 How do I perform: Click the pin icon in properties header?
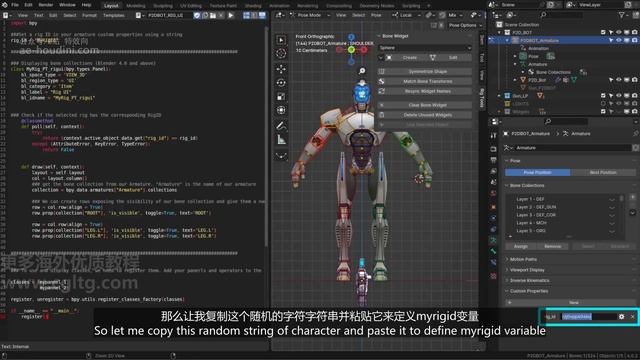pos(636,133)
